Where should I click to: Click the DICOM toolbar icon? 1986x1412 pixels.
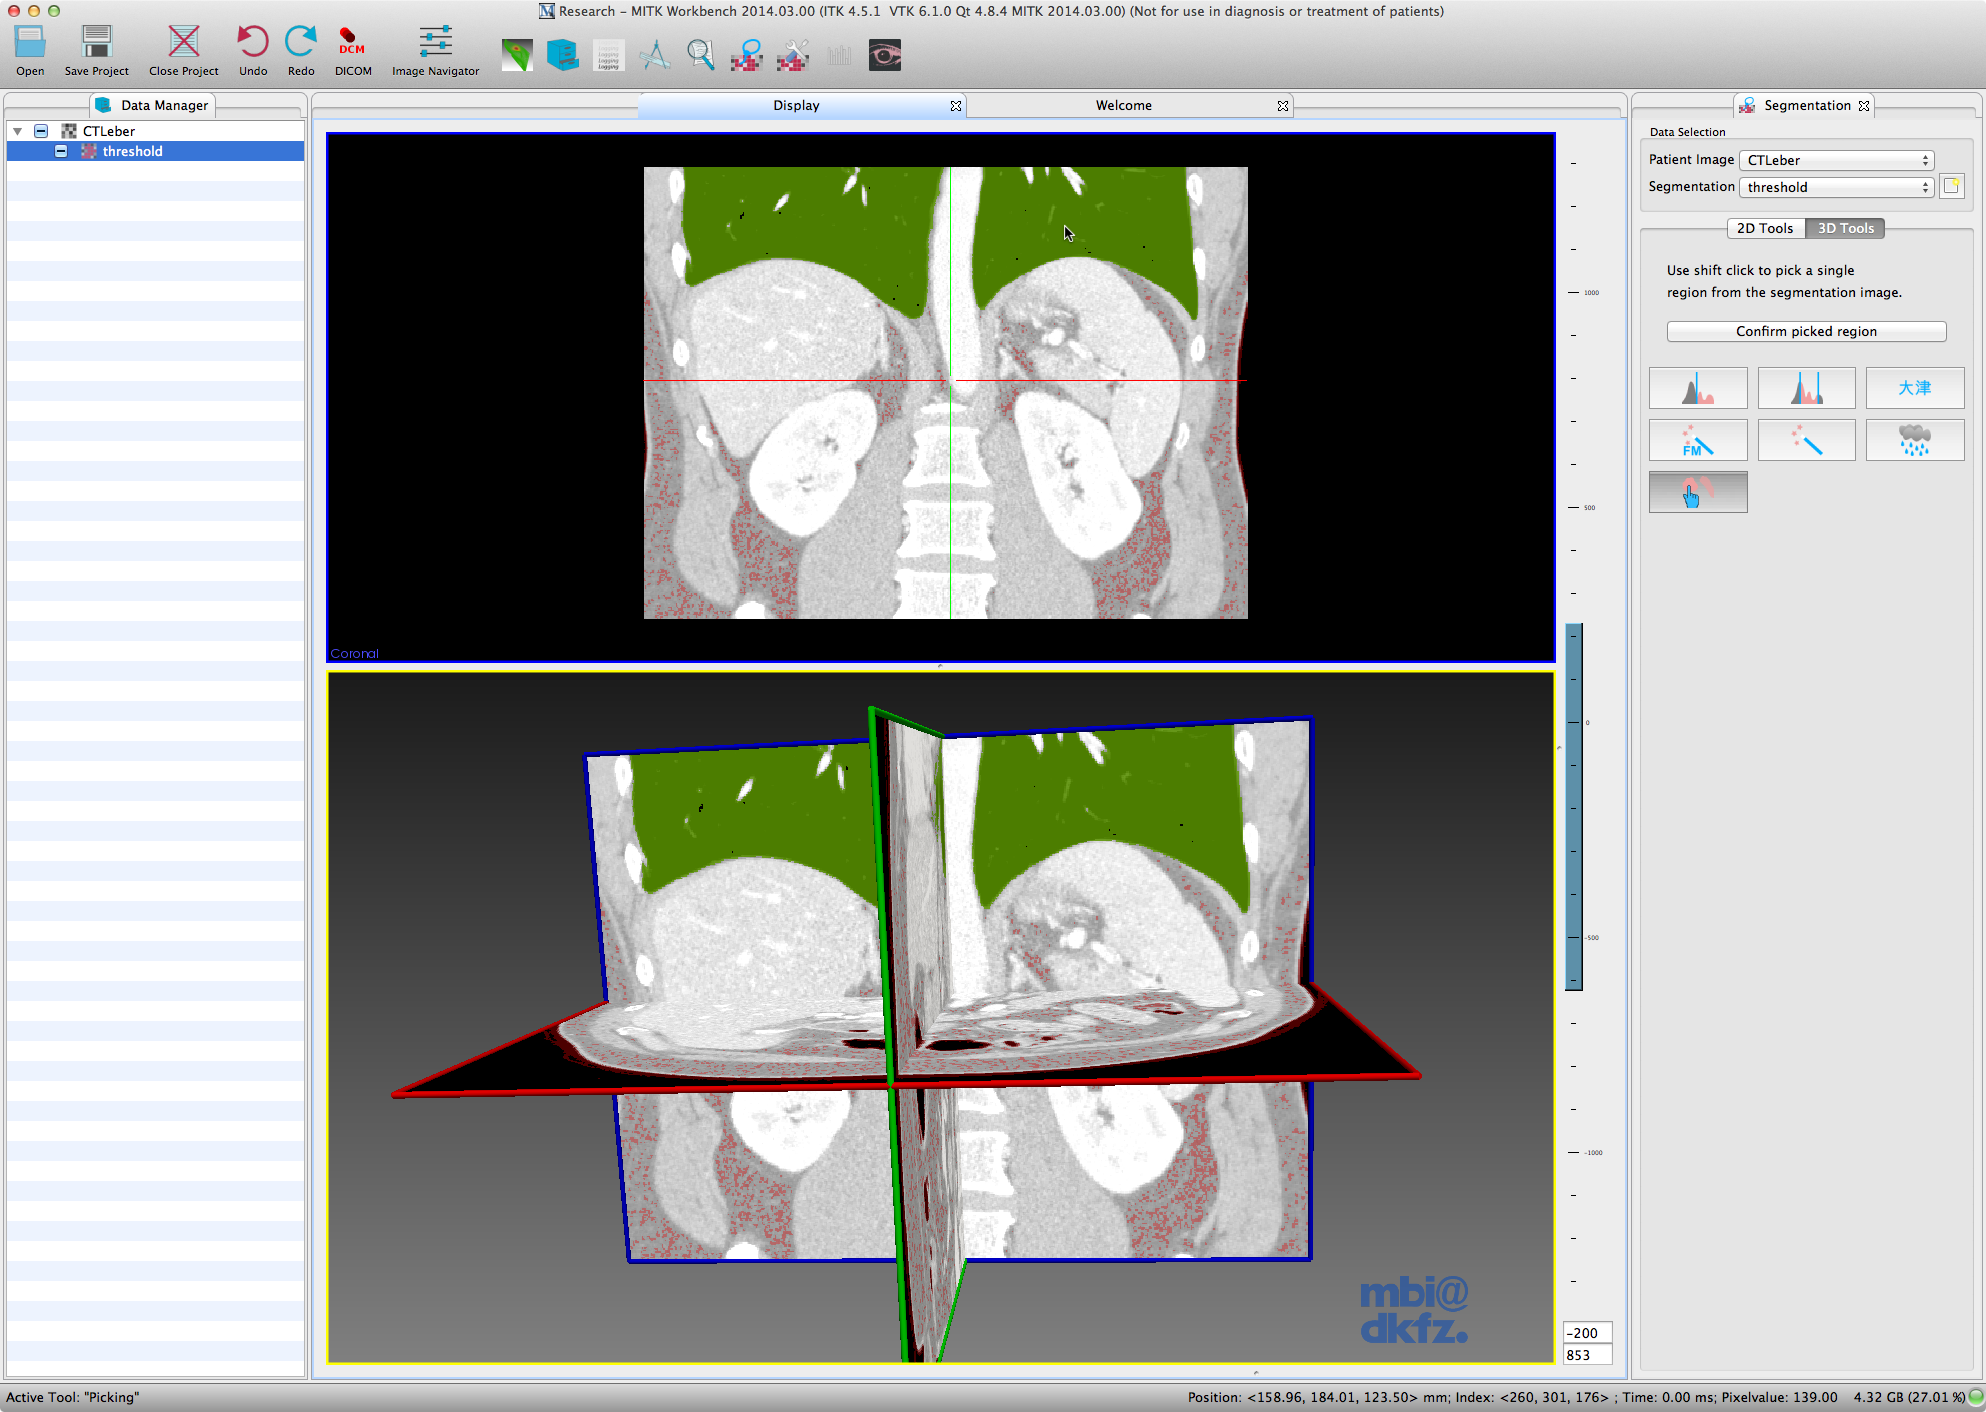pyautogui.click(x=352, y=51)
